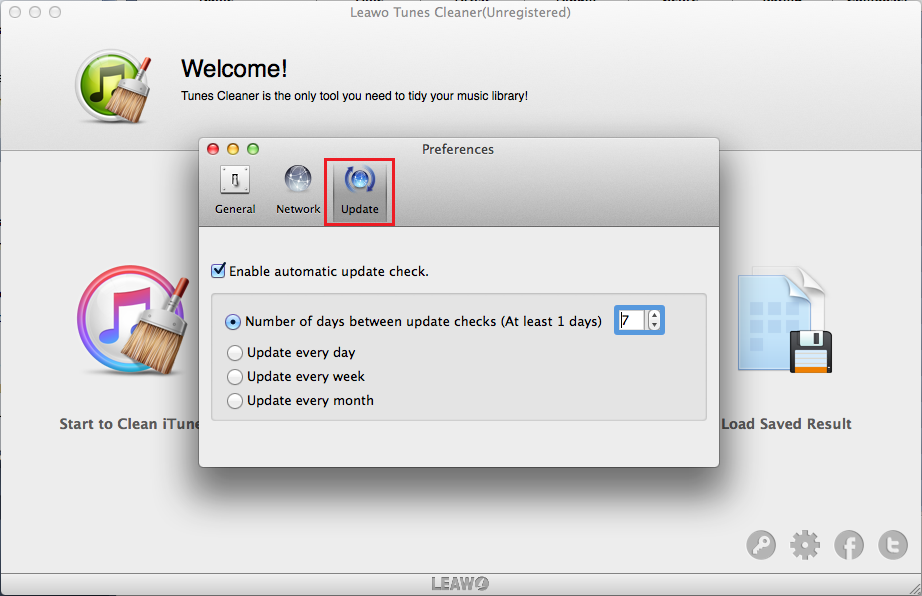This screenshot has width=922, height=596.
Task: Select the Update preferences tab
Action: point(359,190)
